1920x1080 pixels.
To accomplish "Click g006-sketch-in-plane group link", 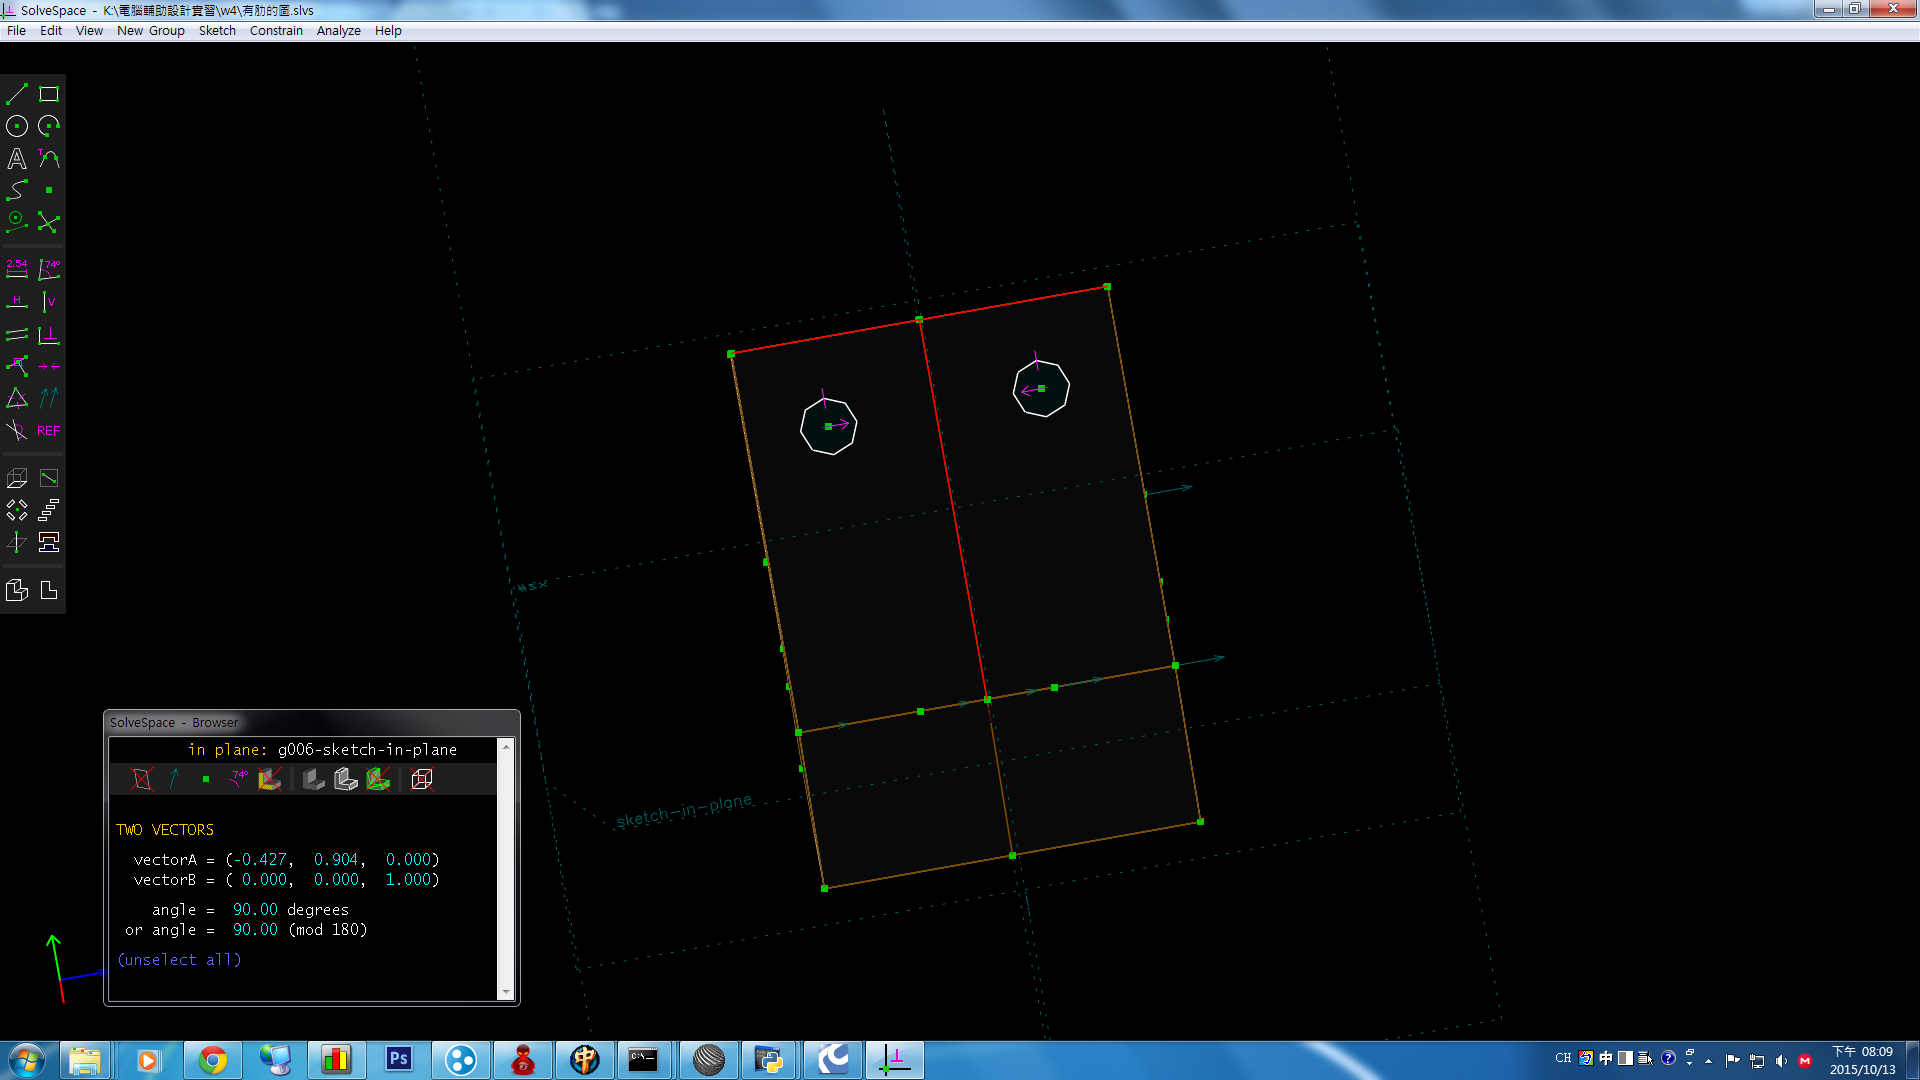I will click(367, 750).
